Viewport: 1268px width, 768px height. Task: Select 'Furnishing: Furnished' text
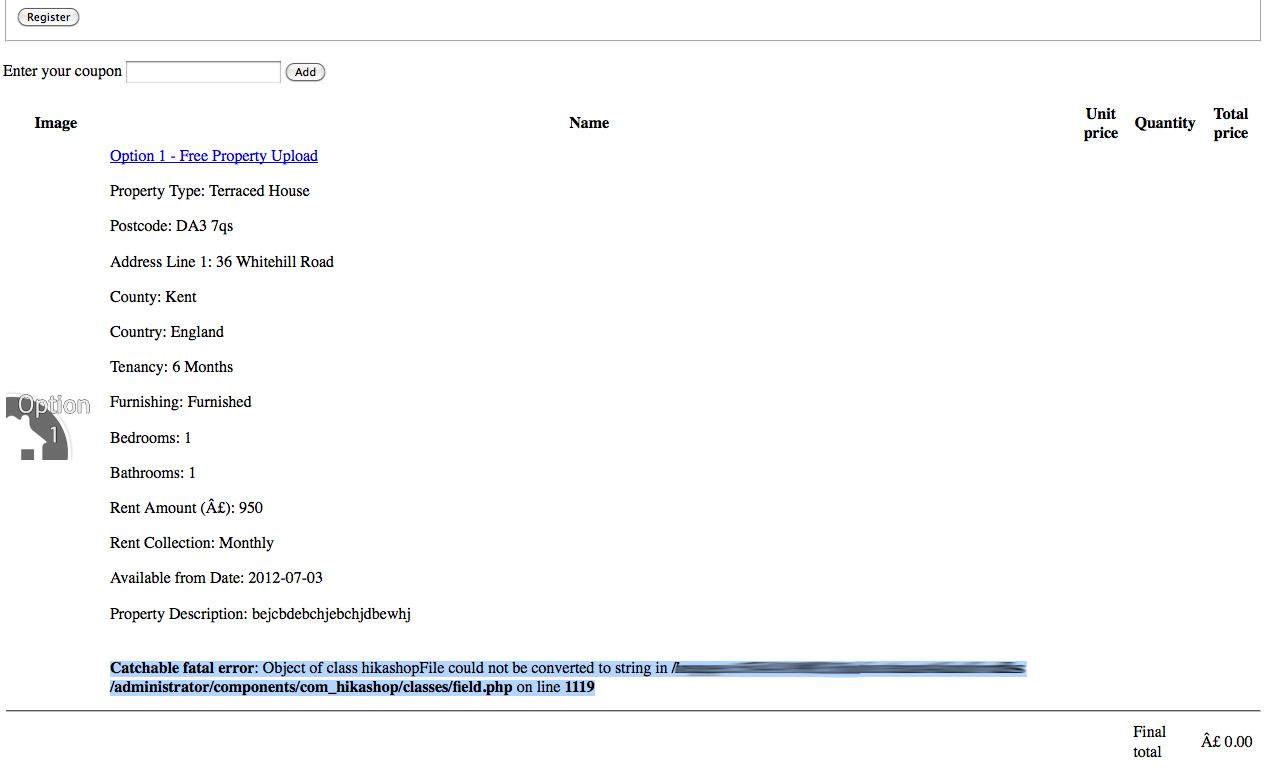click(x=181, y=402)
